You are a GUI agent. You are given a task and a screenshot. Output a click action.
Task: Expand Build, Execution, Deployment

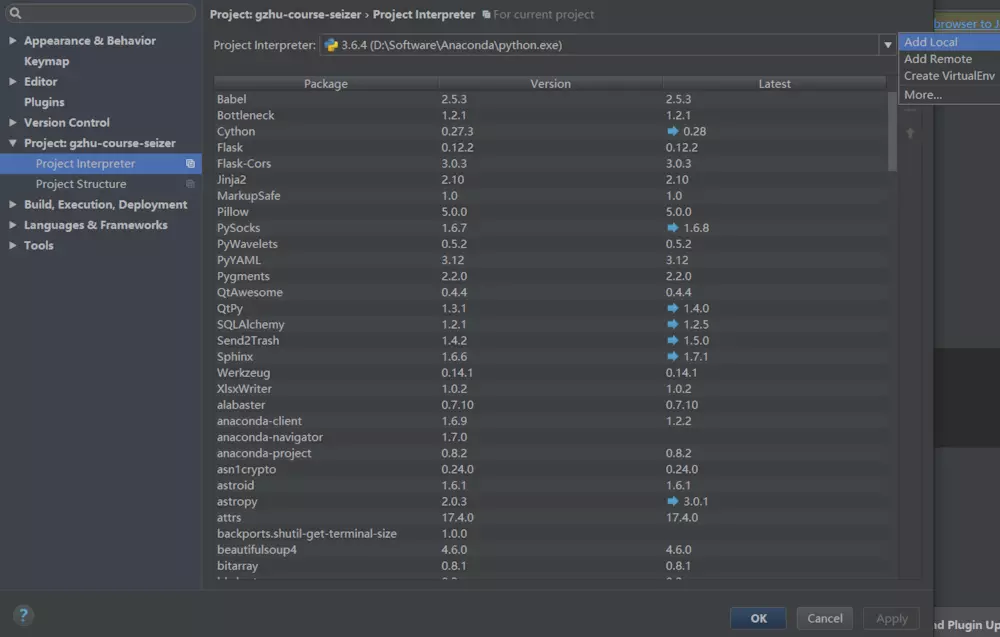click(x=12, y=205)
